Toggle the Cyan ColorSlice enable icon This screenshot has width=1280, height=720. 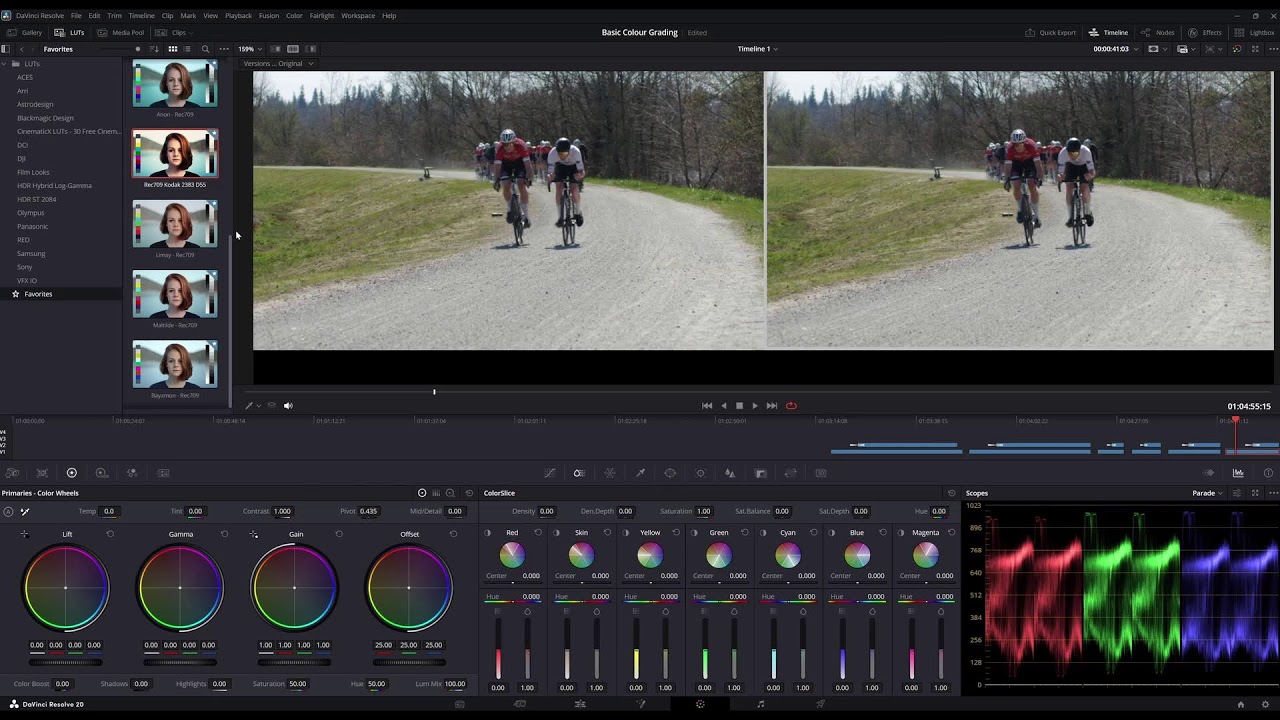[x=764, y=533]
